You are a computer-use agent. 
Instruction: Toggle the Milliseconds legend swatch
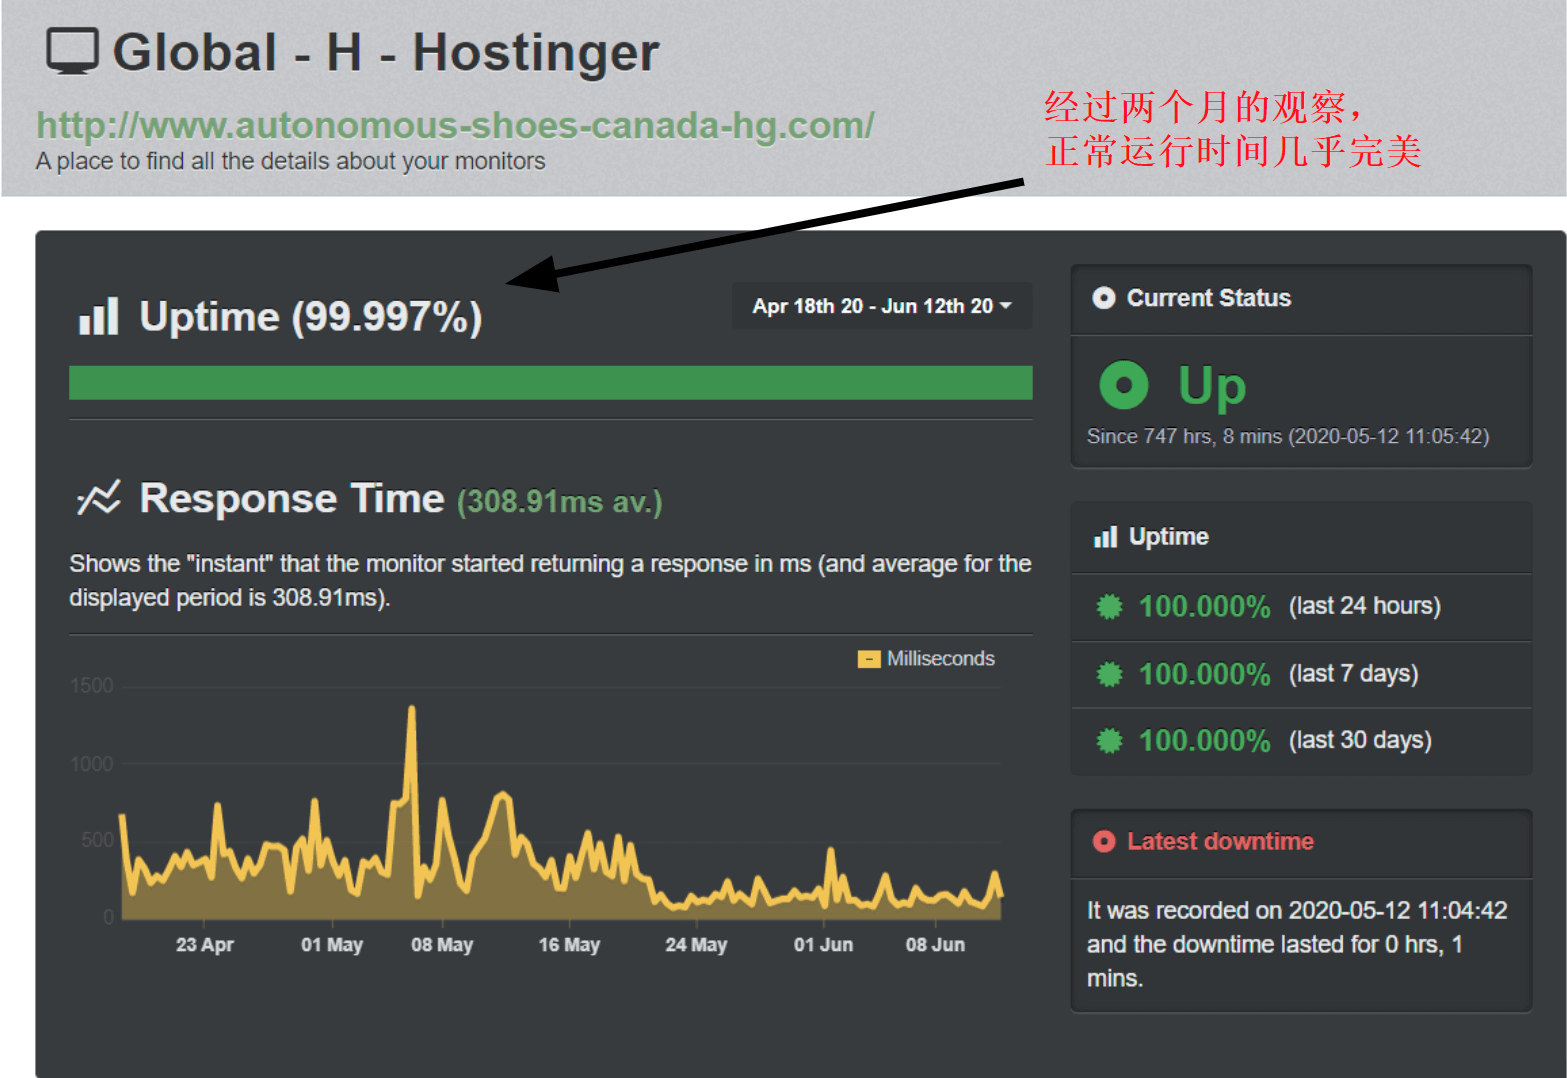tap(868, 659)
